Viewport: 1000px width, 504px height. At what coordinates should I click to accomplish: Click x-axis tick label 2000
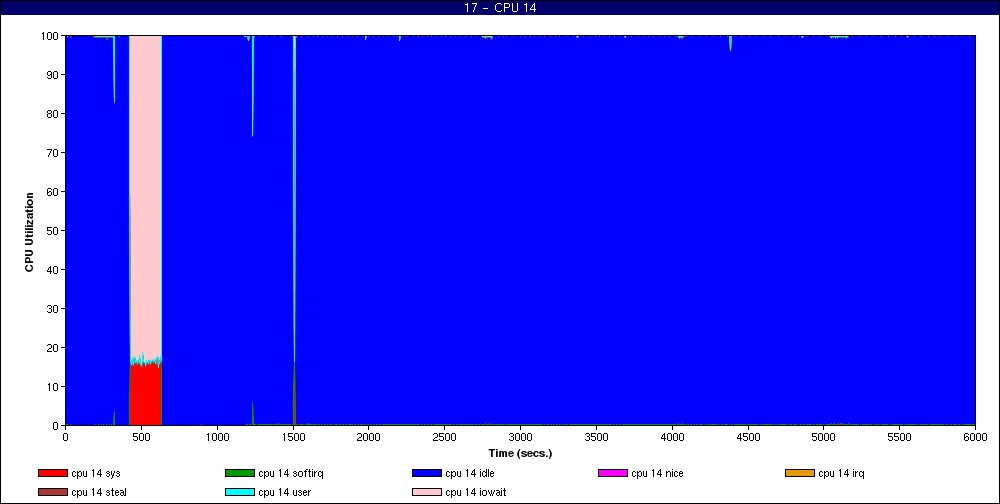click(369, 437)
